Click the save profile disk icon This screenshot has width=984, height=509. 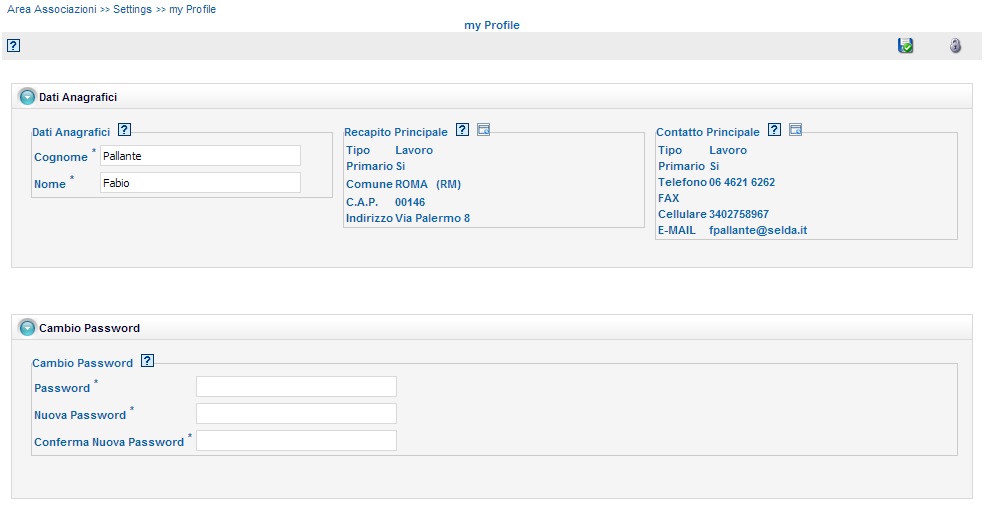coord(905,45)
